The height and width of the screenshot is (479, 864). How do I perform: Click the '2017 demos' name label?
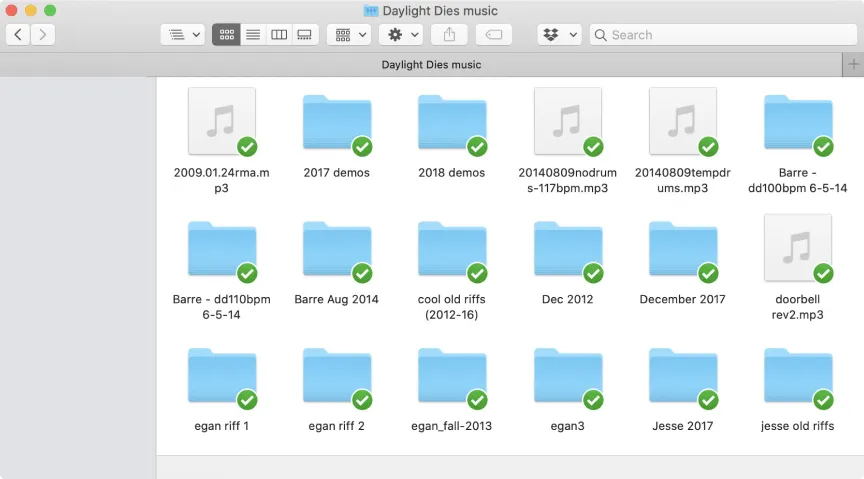[337, 173]
